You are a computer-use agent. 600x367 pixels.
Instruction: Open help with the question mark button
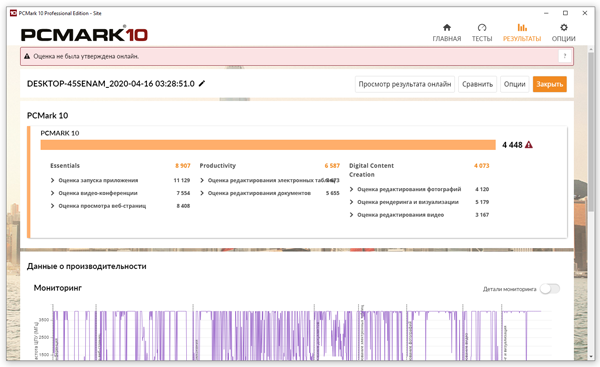click(564, 56)
